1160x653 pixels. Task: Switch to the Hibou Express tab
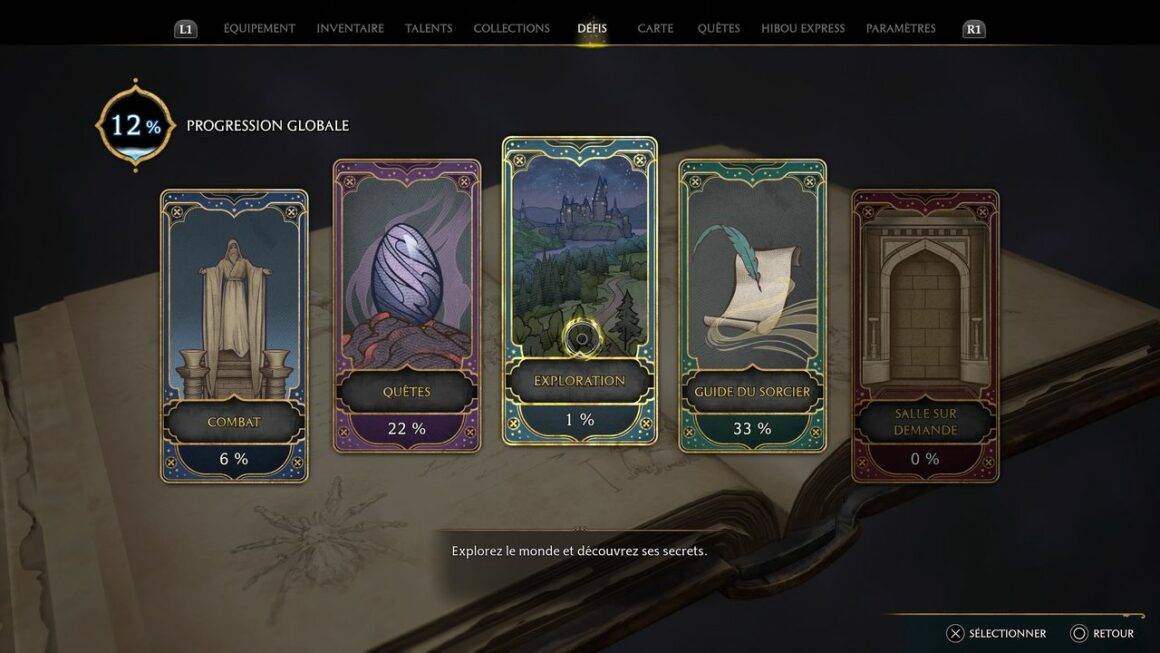[x=803, y=28]
